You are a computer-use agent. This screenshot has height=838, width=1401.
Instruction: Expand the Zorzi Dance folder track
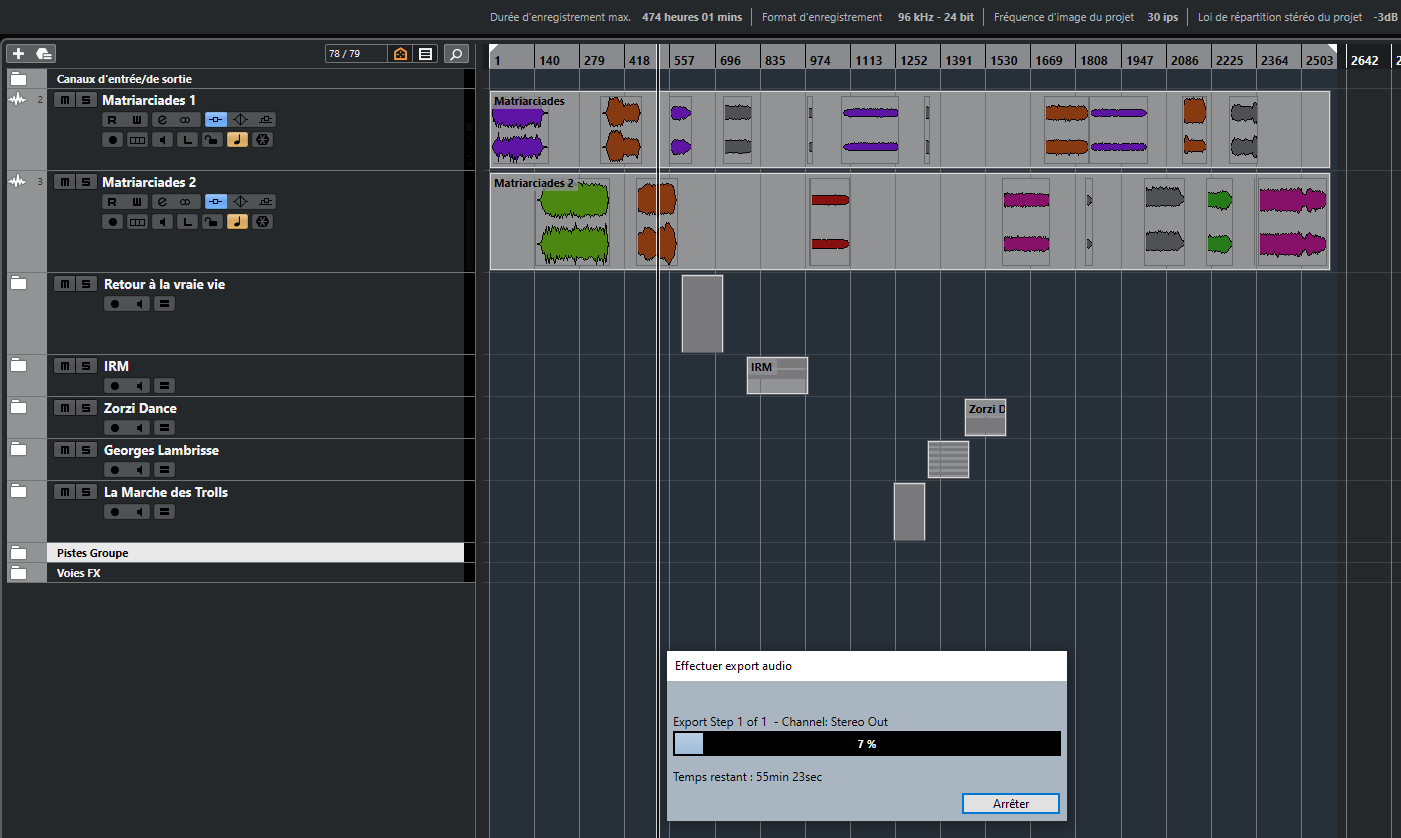click(x=18, y=408)
